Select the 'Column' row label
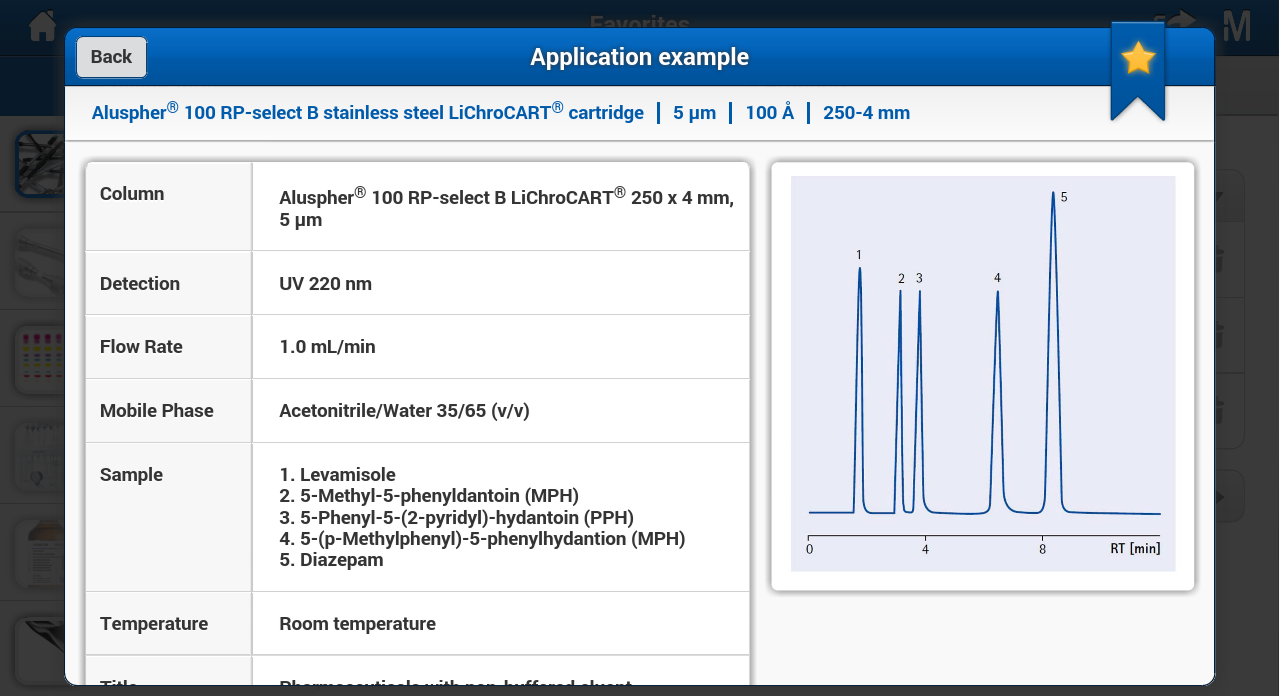 (x=132, y=194)
